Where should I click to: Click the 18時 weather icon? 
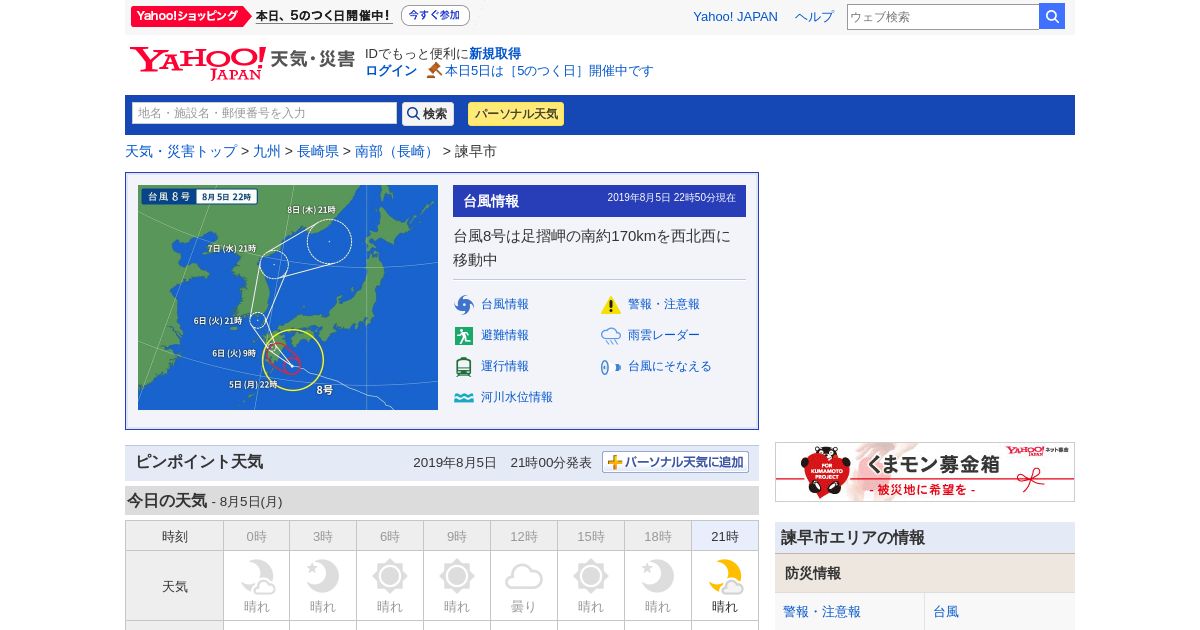(x=658, y=576)
